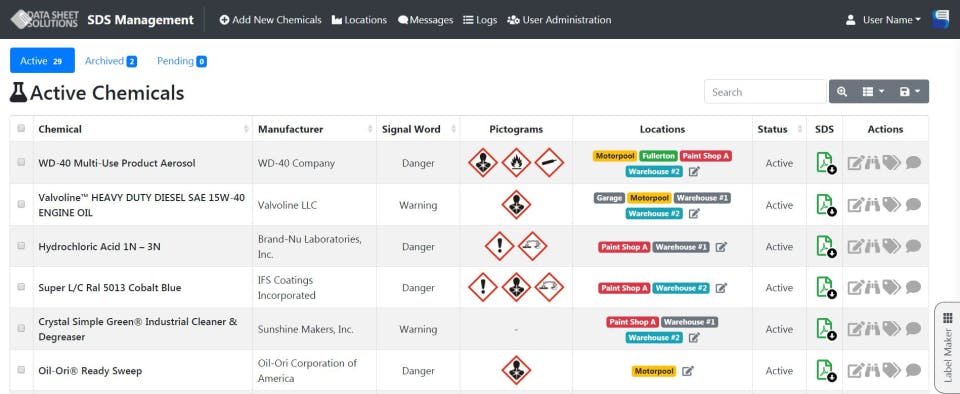
Task: Switch to the Pending tab
Action: (x=182, y=61)
